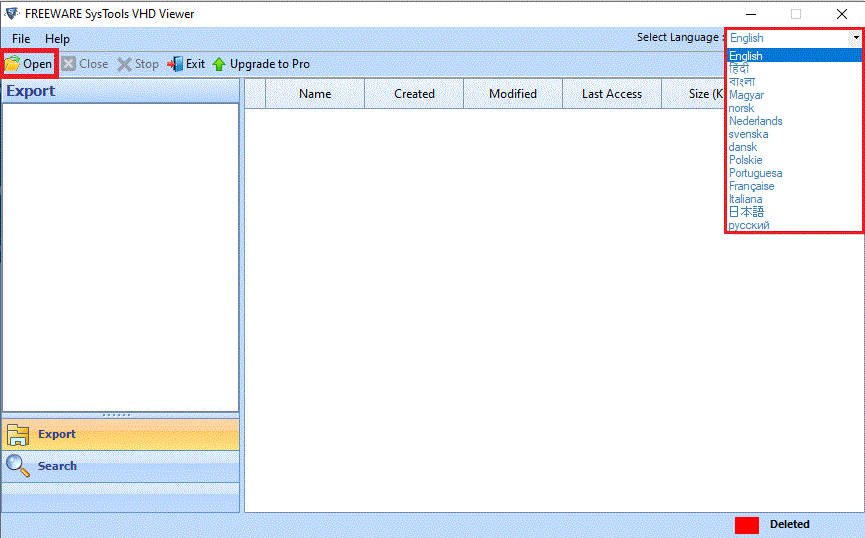This screenshot has width=865, height=538.
Task: Select Italiana language option
Action: click(x=746, y=199)
